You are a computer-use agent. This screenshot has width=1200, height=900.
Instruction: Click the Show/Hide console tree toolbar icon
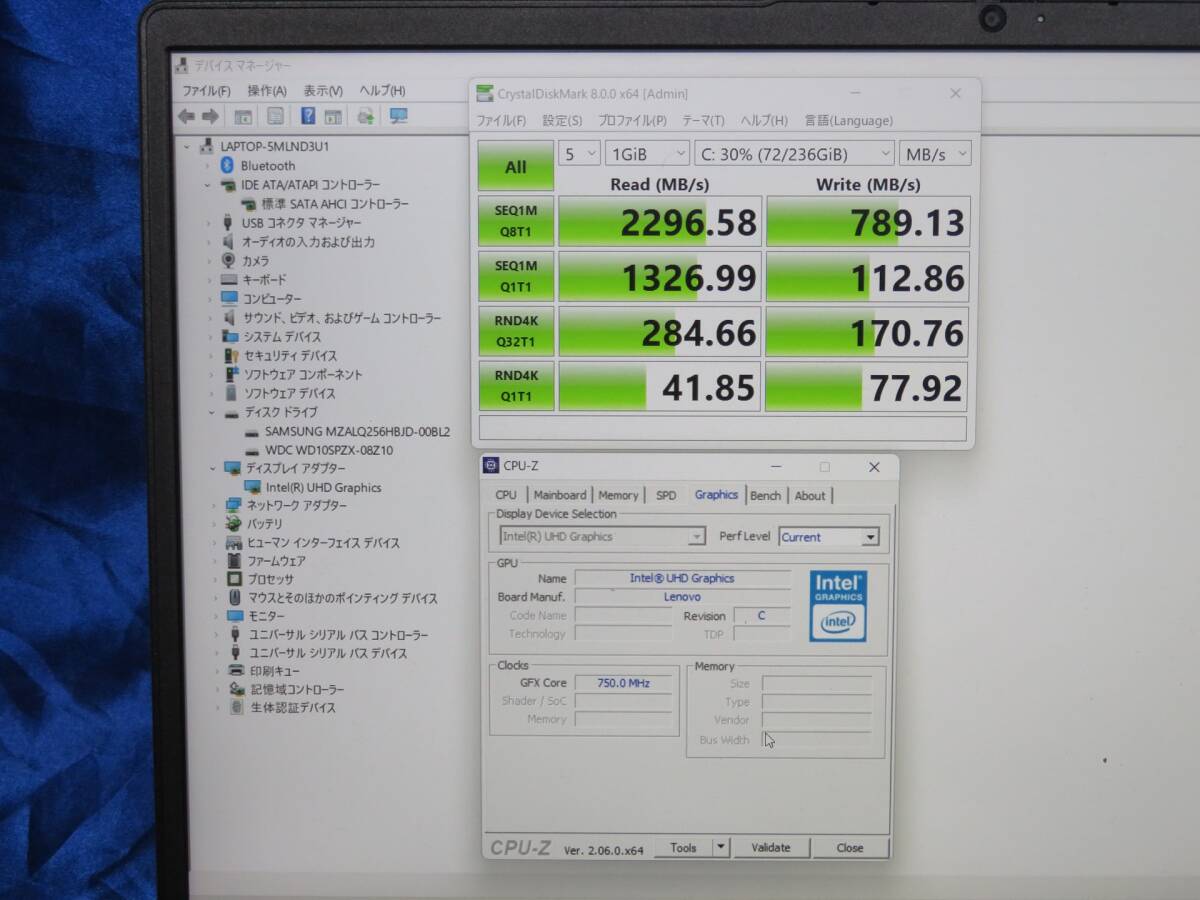click(243, 116)
